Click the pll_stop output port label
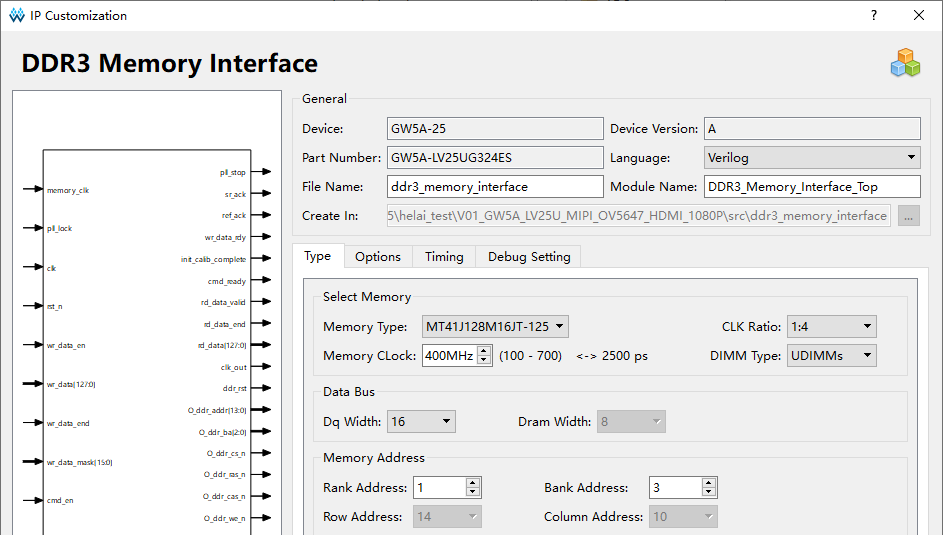The width and height of the screenshot is (943, 535). (x=233, y=173)
